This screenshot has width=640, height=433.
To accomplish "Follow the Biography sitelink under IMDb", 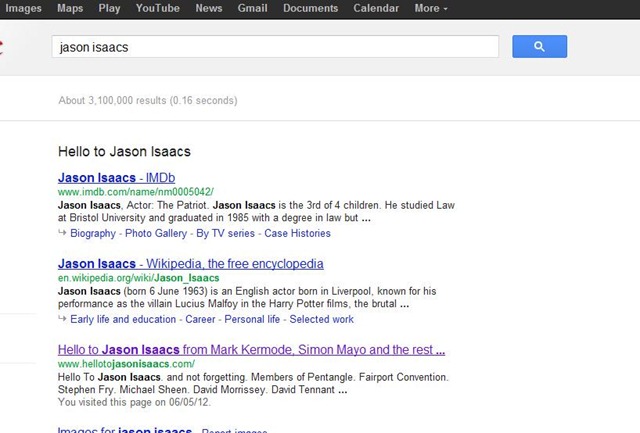I will click(93, 233).
